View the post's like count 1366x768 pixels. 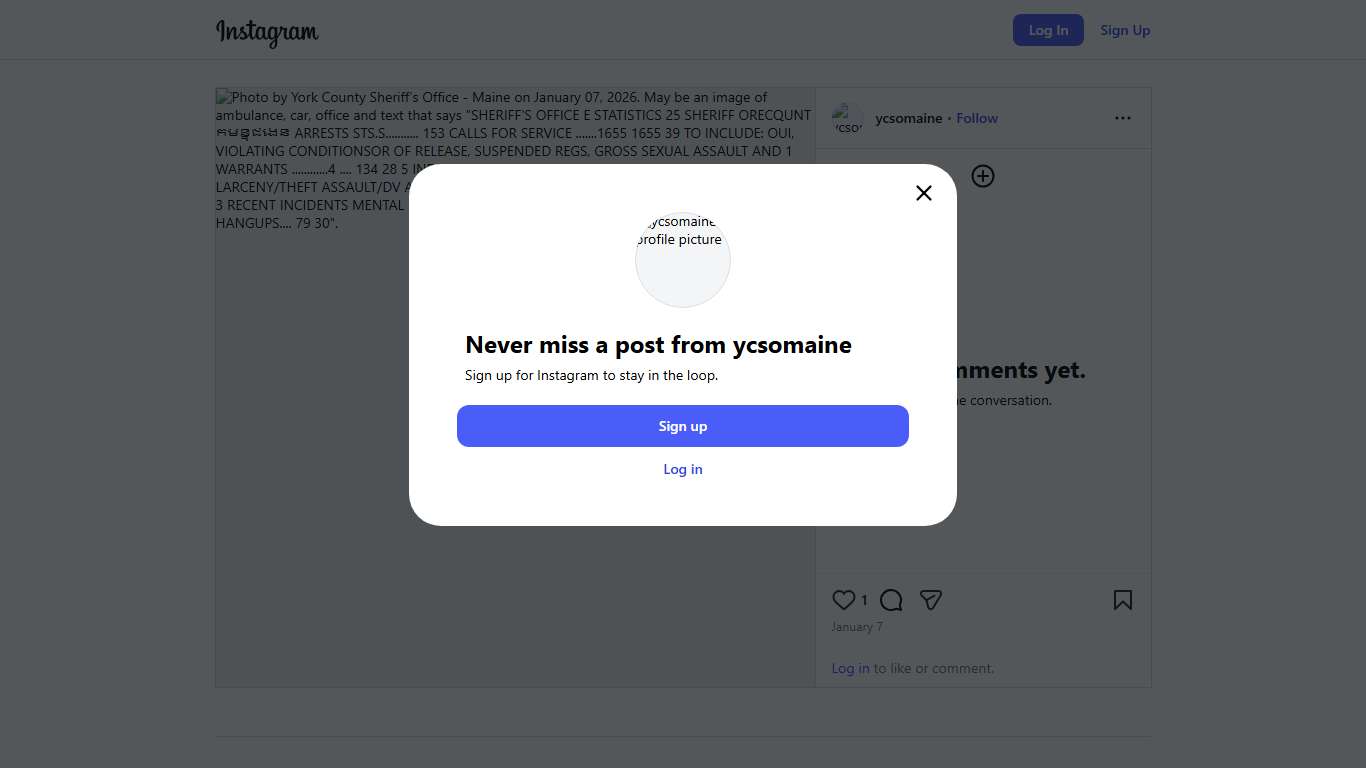[x=864, y=600]
